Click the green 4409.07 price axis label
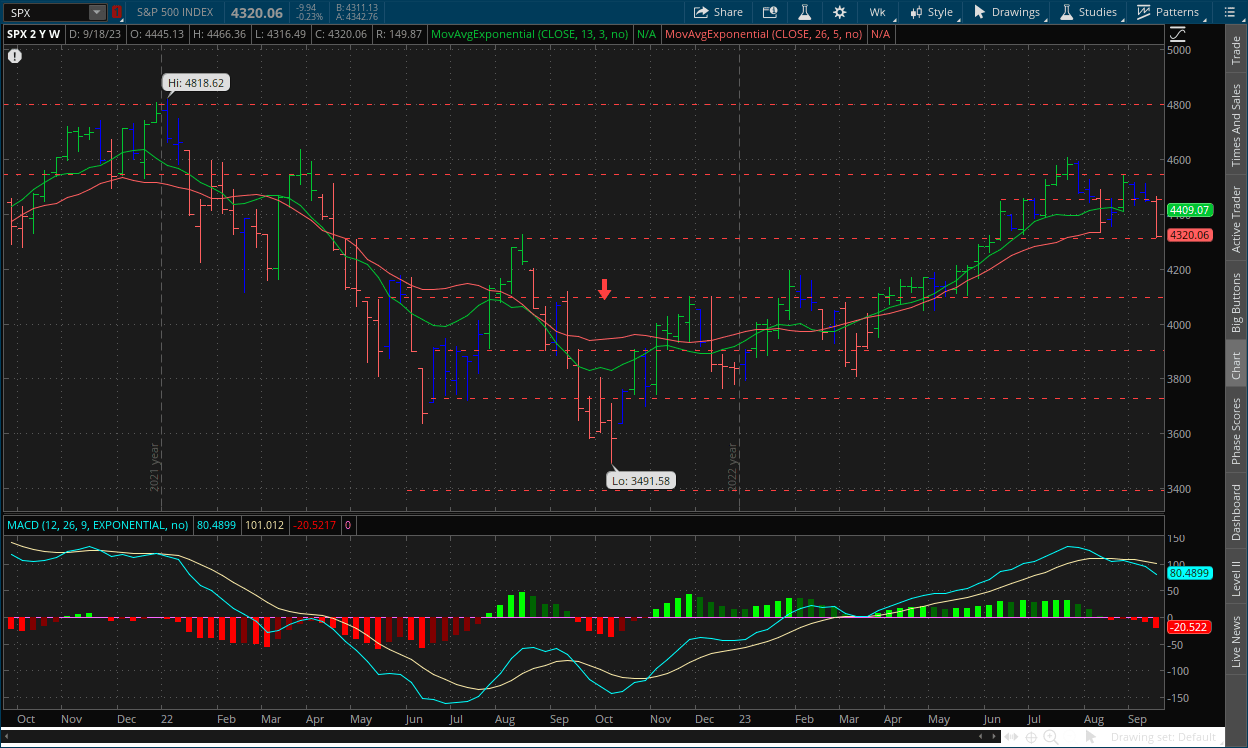 (x=1190, y=210)
